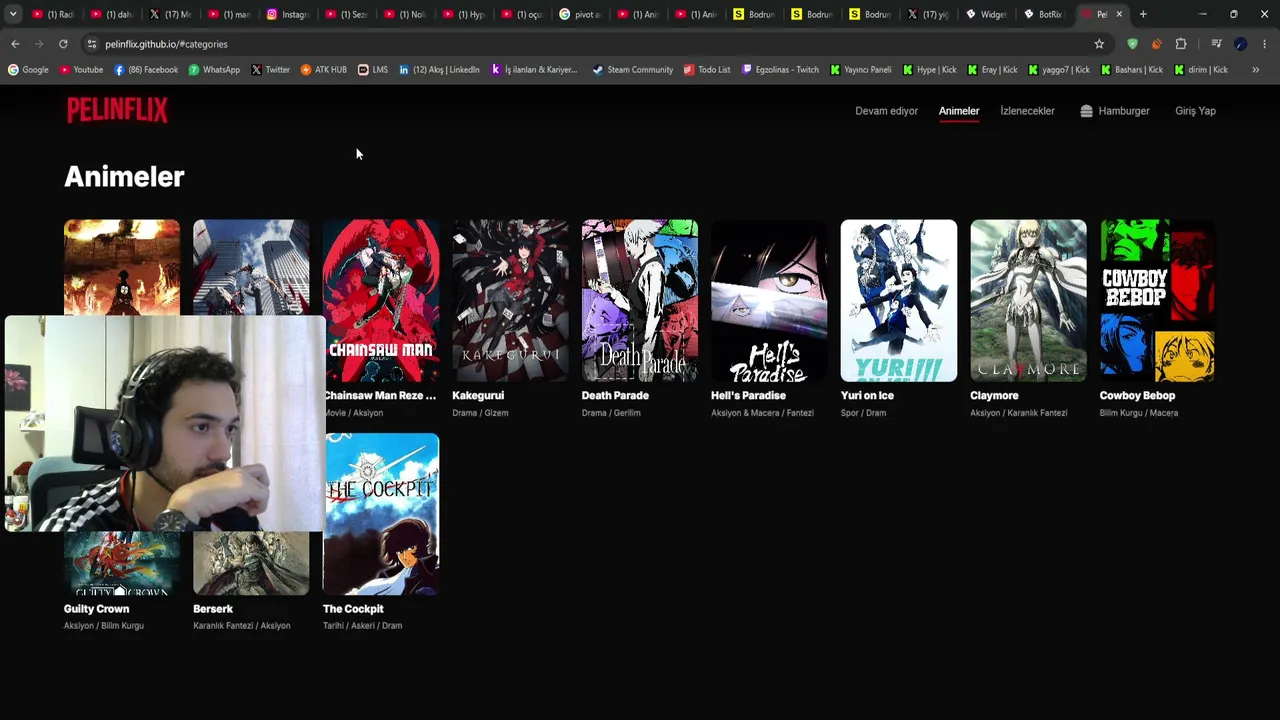
Task: Select the Animeler navigation item
Action: point(959,111)
